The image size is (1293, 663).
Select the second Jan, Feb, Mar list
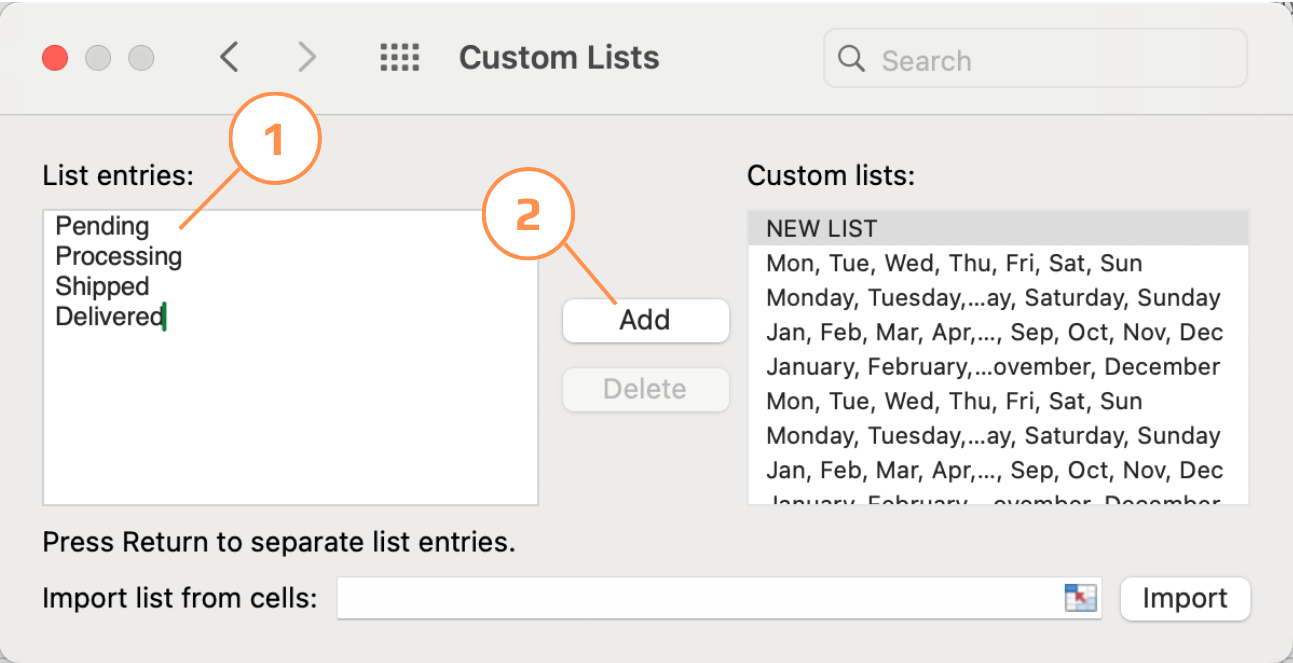994,470
